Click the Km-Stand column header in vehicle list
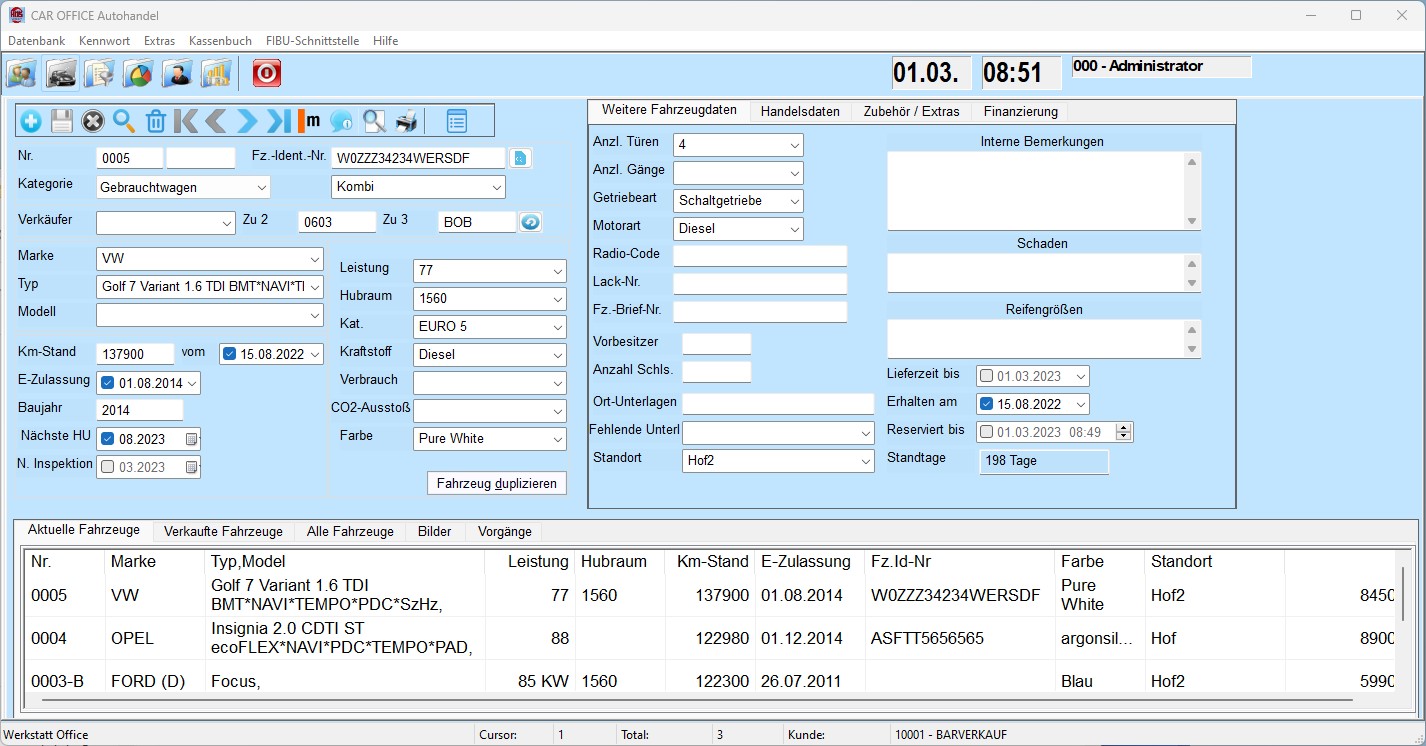 pyautogui.click(x=712, y=562)
